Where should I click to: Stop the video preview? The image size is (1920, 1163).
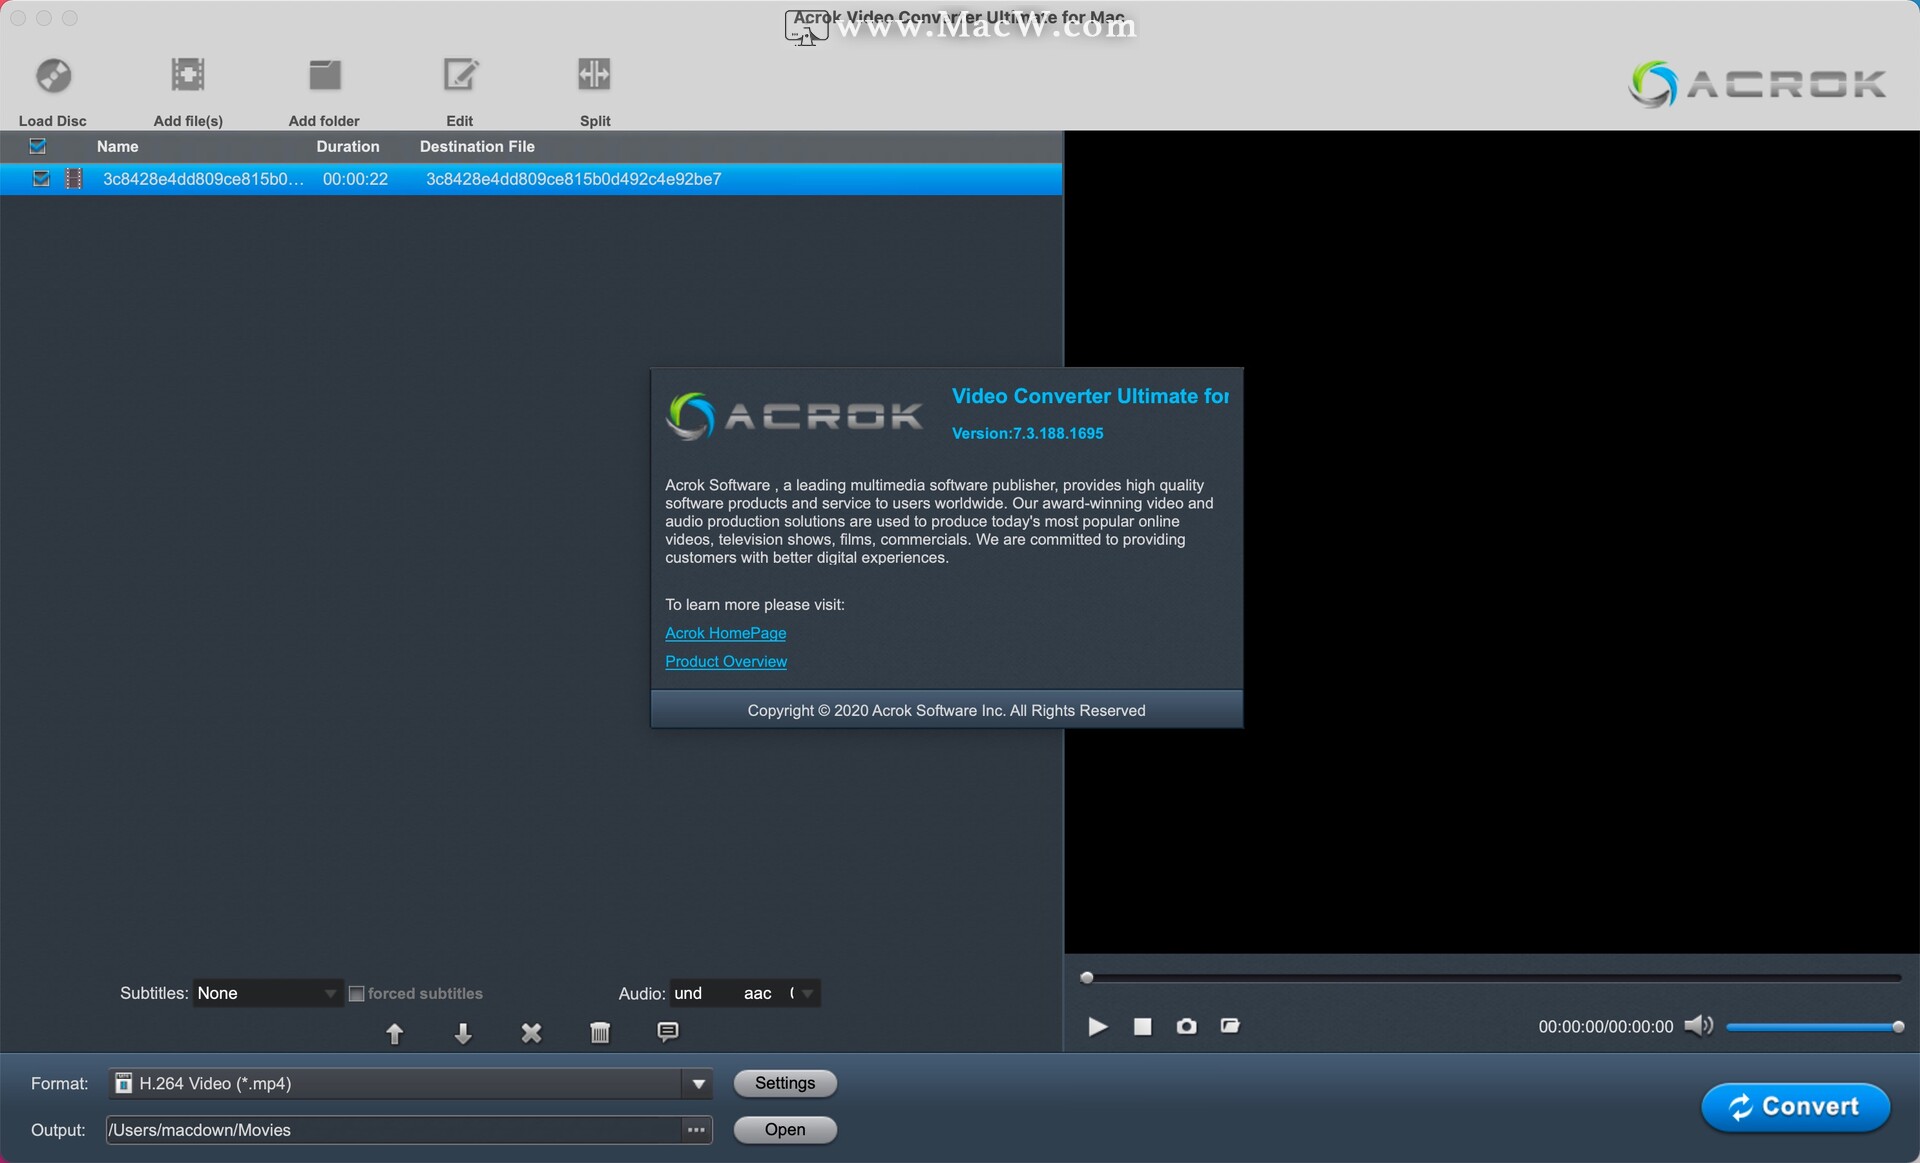tap(1142, 1027)
